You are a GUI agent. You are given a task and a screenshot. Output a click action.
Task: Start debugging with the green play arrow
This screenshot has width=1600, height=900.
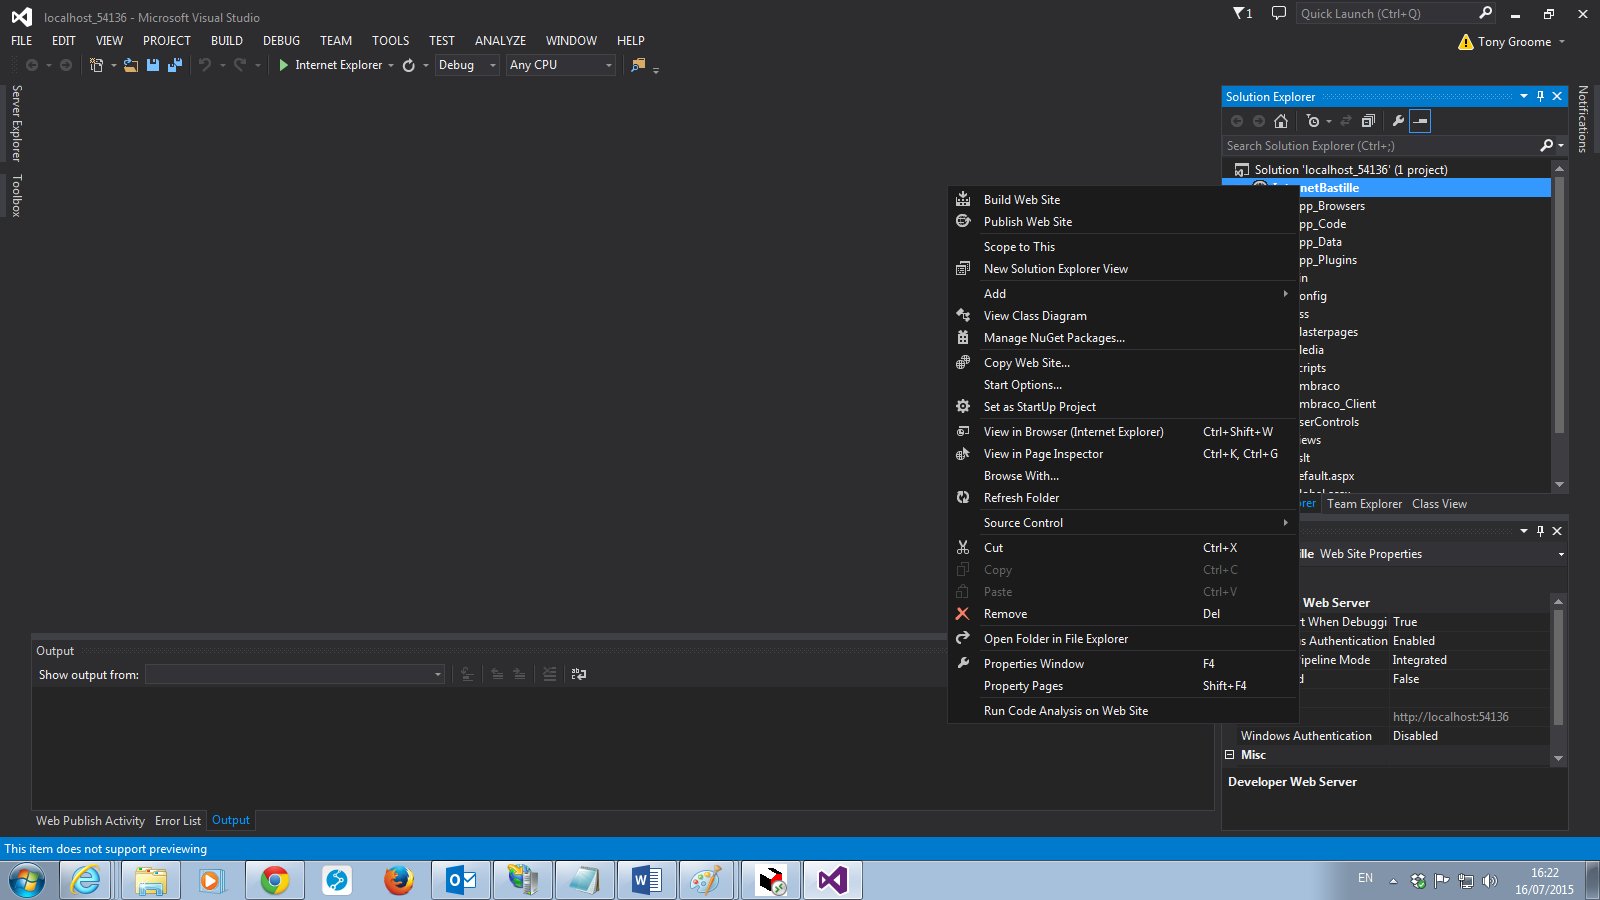(284, 65)
